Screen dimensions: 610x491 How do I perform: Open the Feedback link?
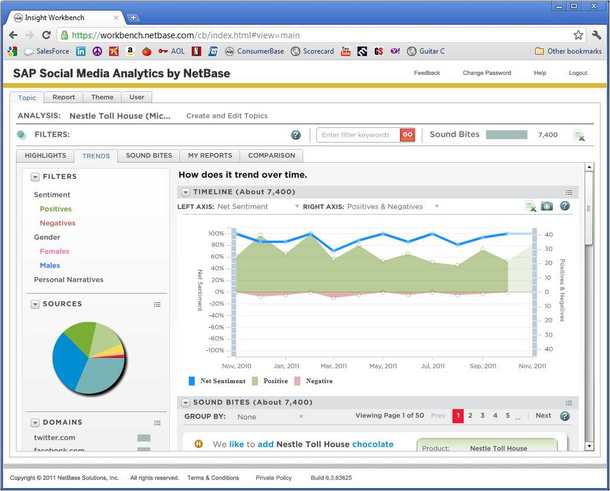tap(427, 73)
